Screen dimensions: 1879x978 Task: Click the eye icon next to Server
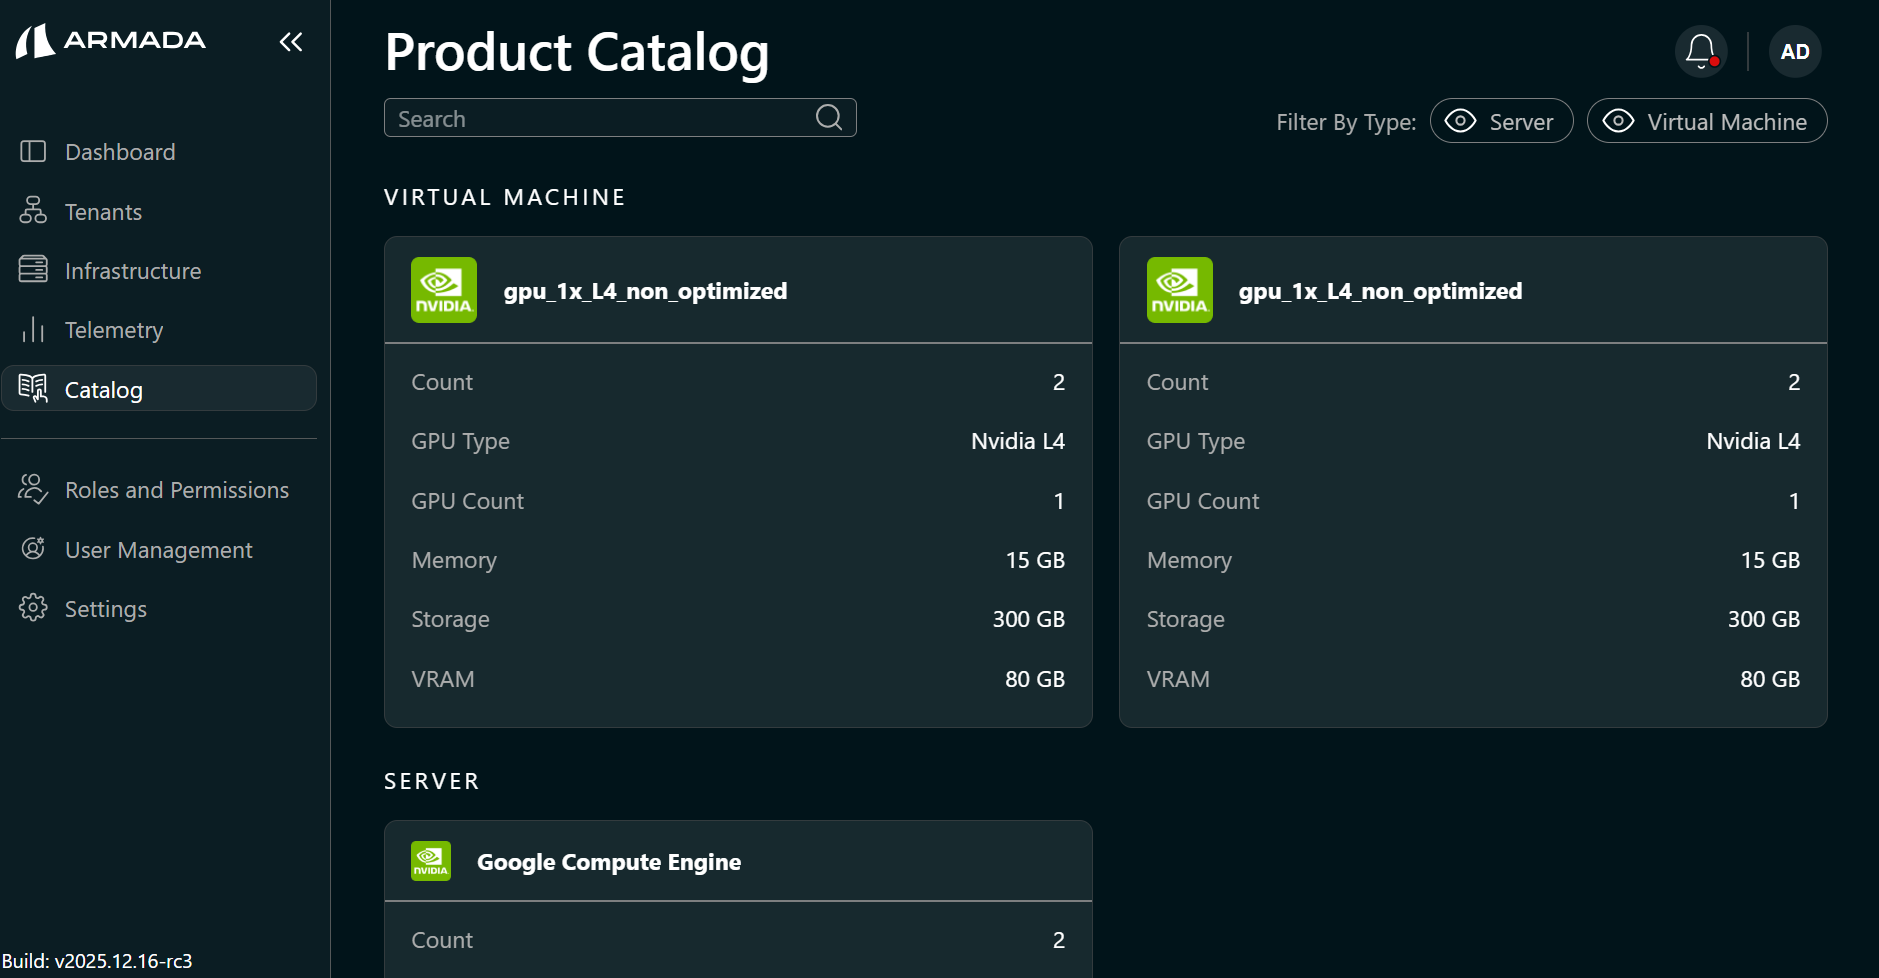tap(1459, 120)
